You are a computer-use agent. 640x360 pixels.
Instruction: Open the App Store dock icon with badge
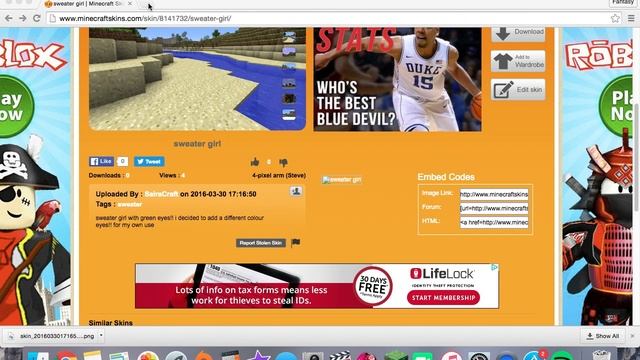[x=535, y=355]
